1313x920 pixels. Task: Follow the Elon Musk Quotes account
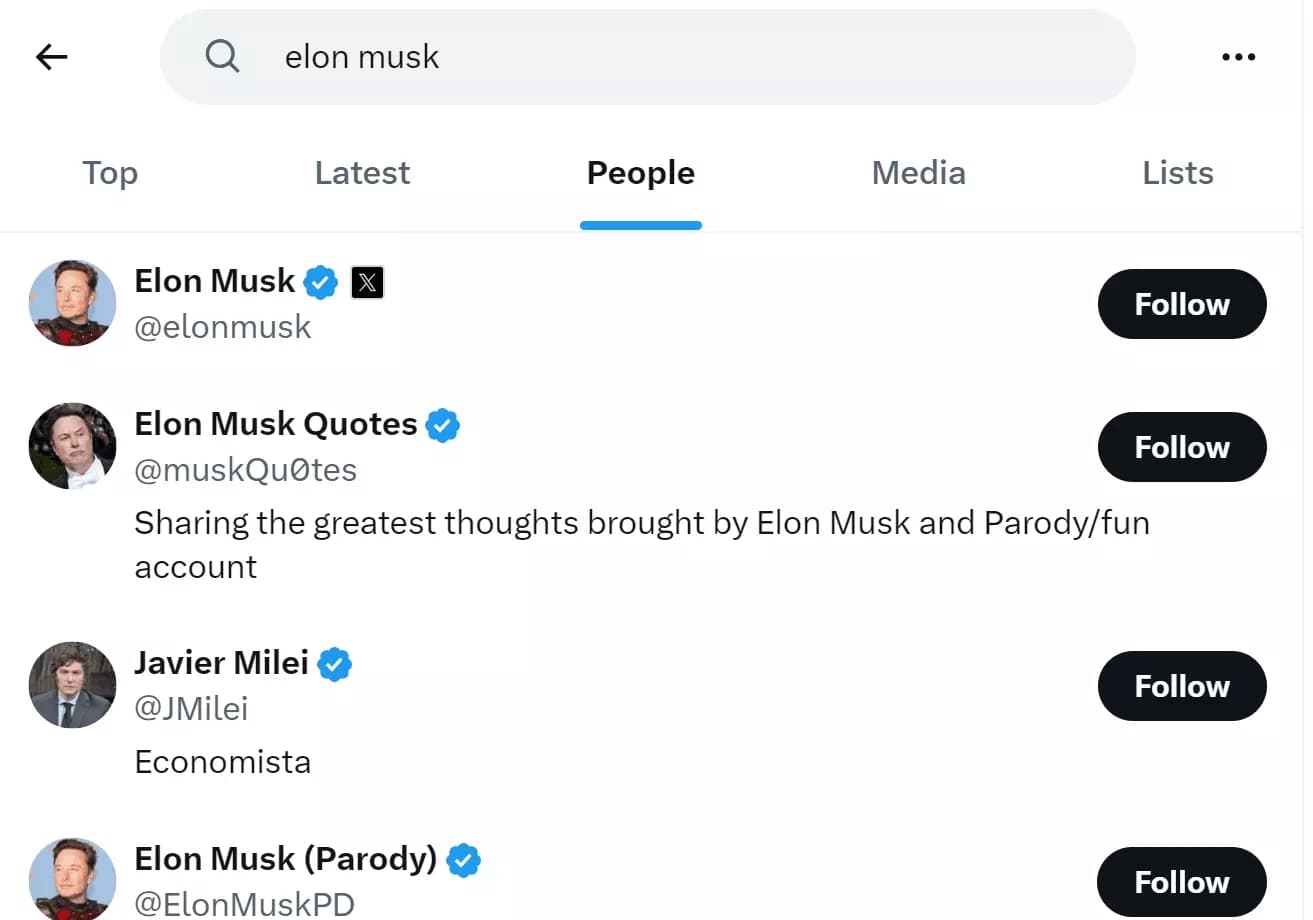coord(1181,447)
